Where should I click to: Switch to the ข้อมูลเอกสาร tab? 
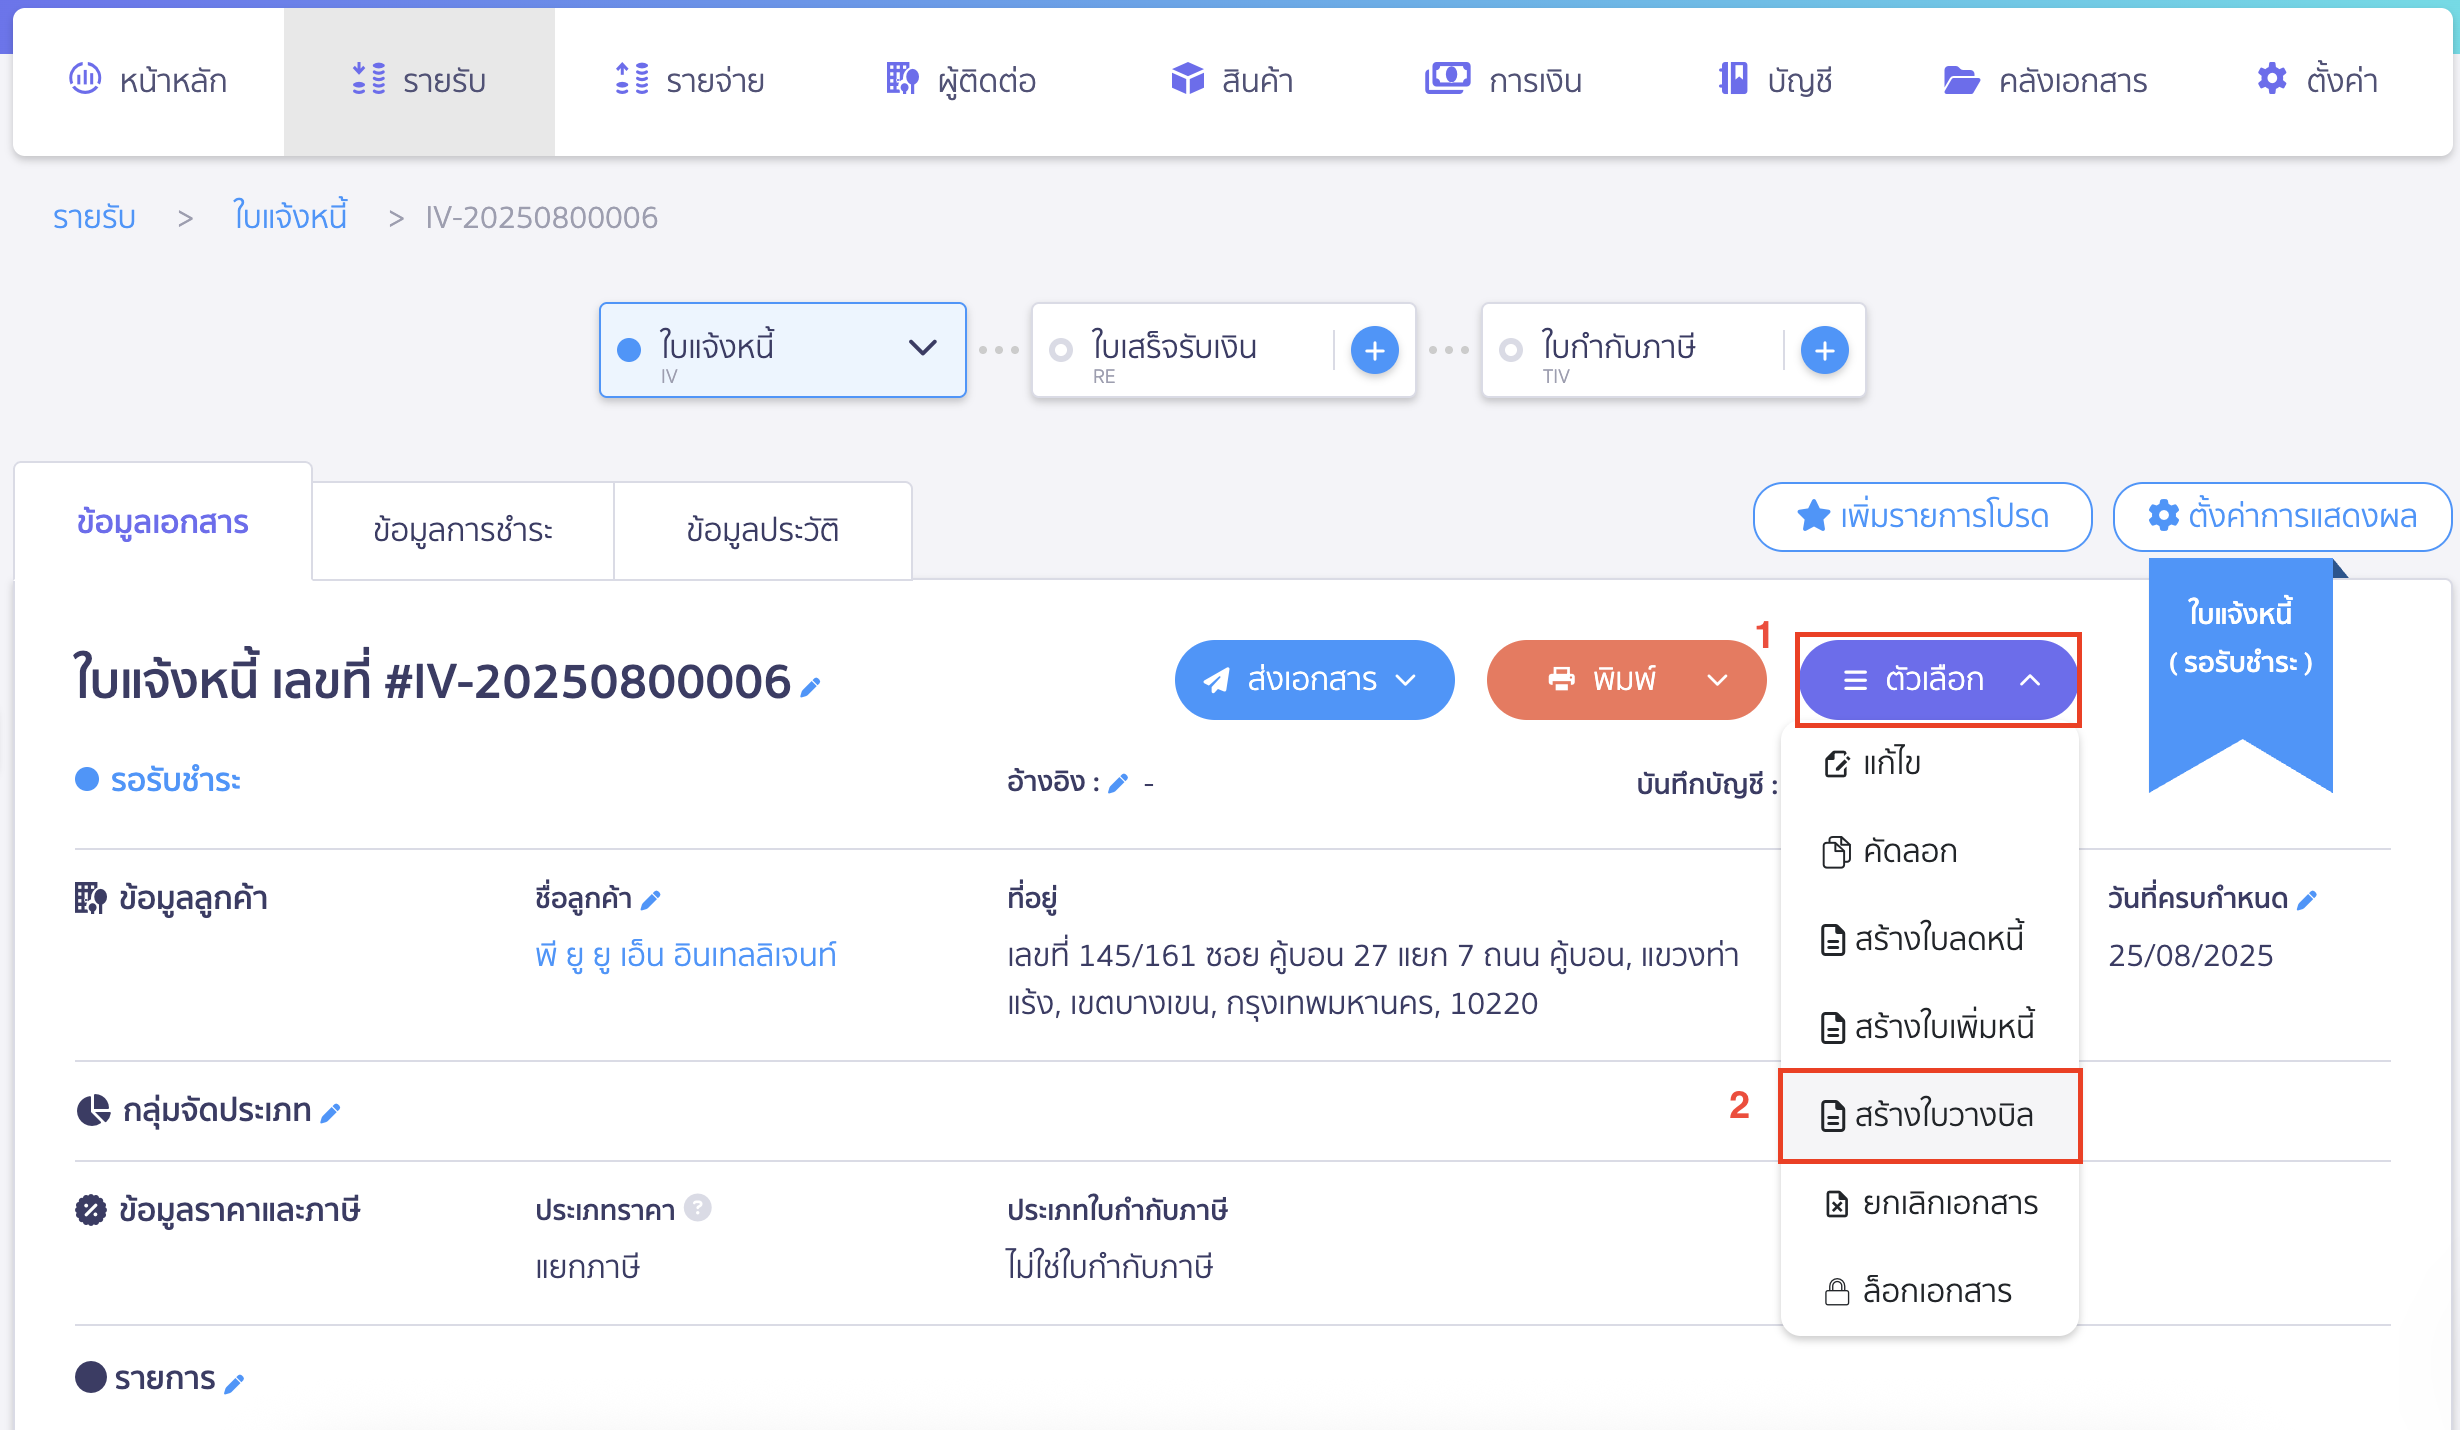(x=163, y=522)
